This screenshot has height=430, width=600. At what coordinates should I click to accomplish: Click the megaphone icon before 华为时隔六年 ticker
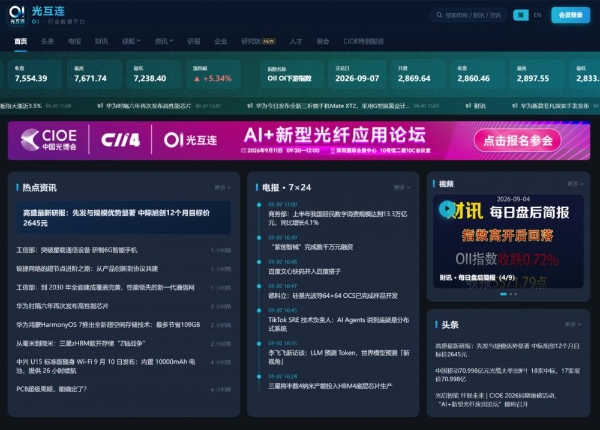(100, 106)
